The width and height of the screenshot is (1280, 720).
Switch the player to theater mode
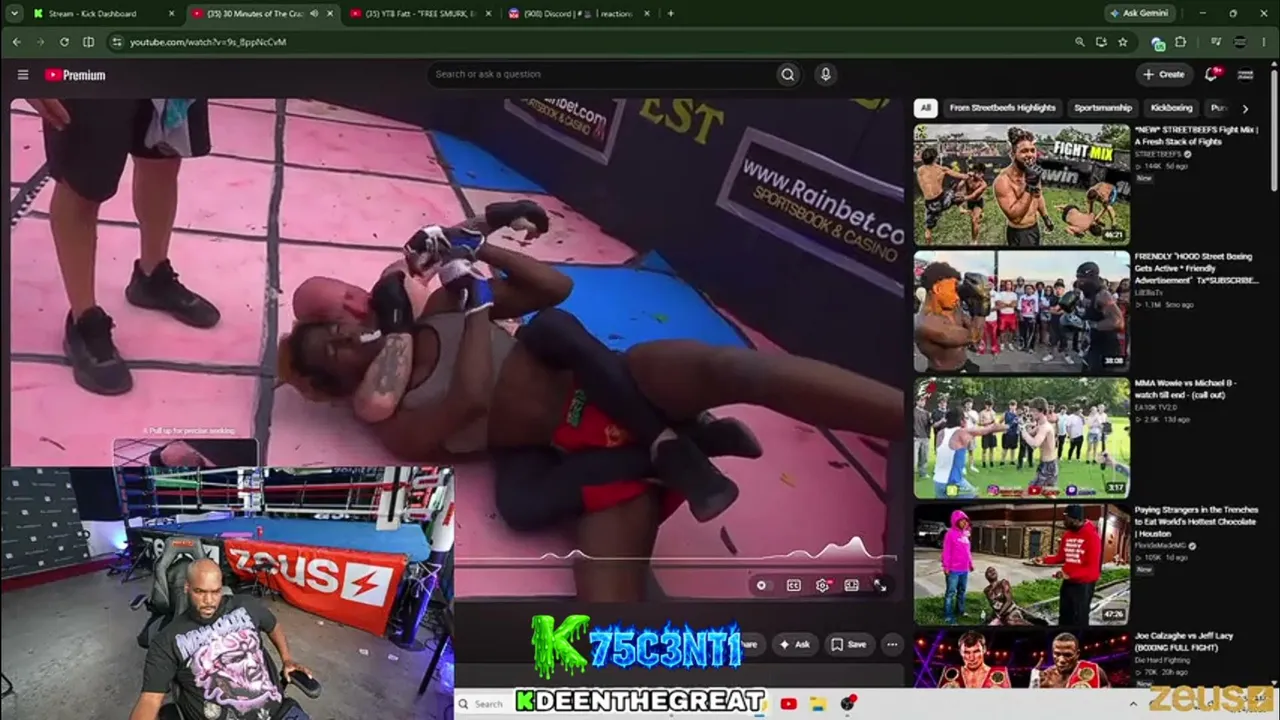(851, 586)
